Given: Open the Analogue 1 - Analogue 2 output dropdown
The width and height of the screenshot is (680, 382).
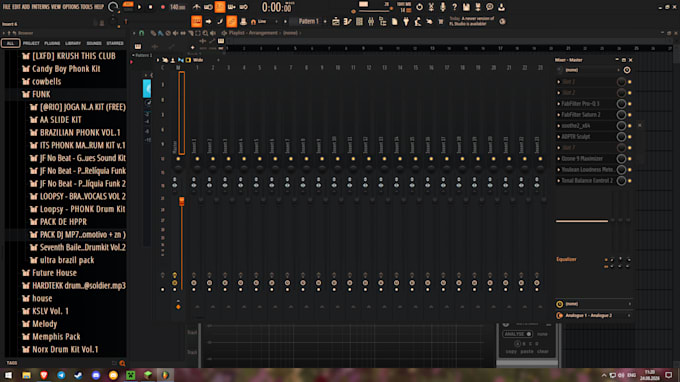Looking at the screenshot, I should [593, 315].
